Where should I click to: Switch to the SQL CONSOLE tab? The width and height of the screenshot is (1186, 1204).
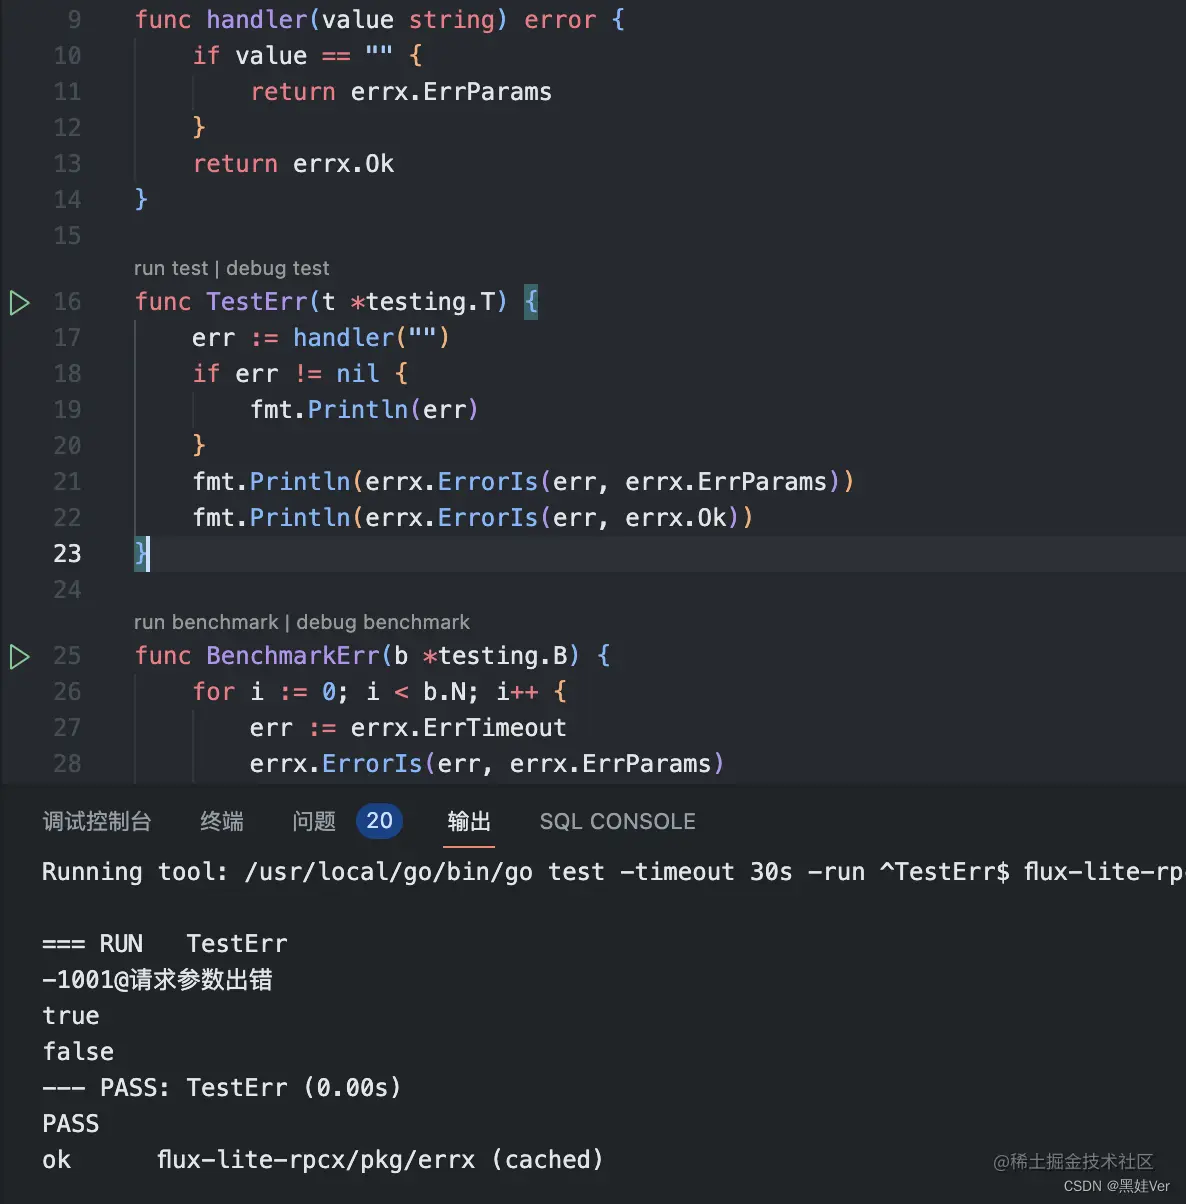[618, 821]
